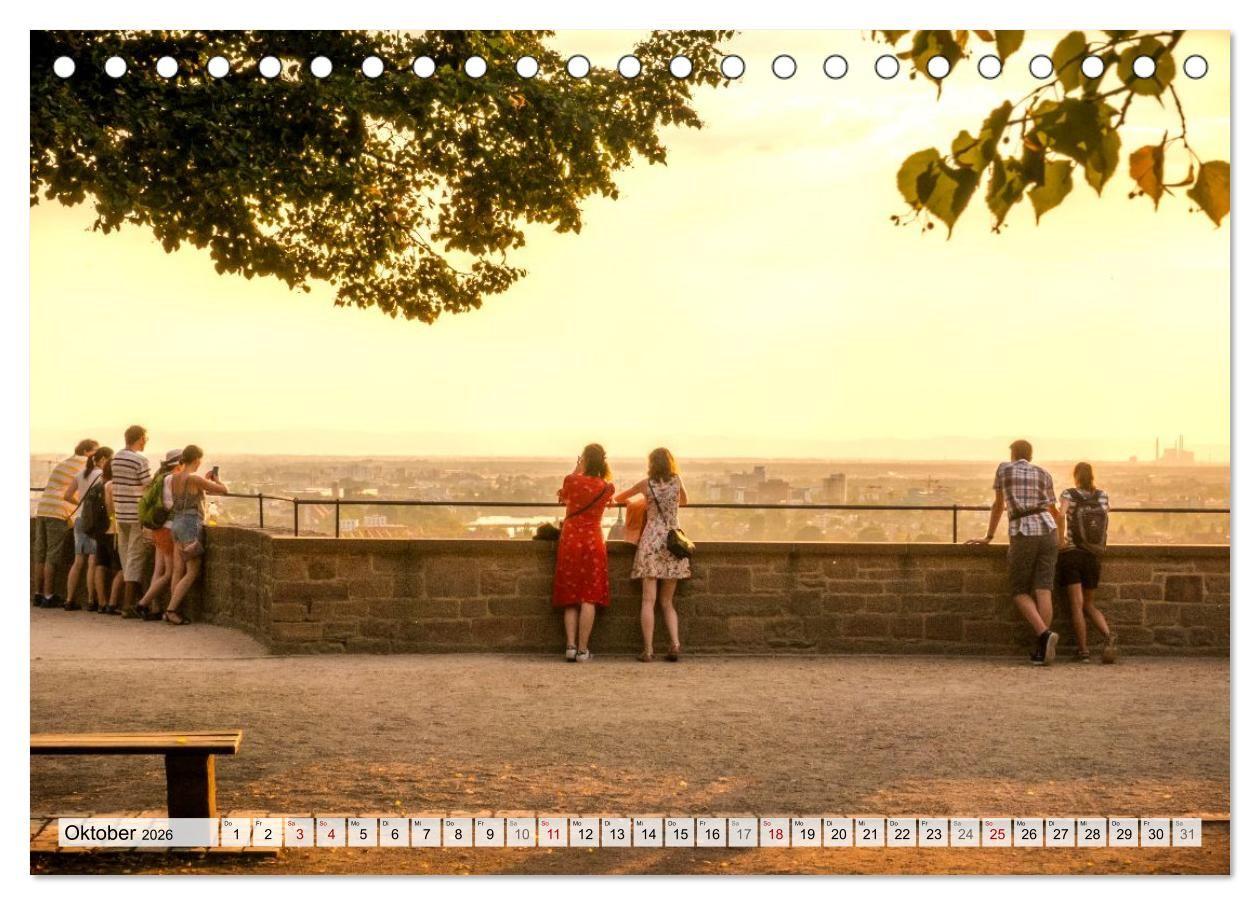Select the gray Saturday 17 cell

pyautogui.click(x=743, y=833)
